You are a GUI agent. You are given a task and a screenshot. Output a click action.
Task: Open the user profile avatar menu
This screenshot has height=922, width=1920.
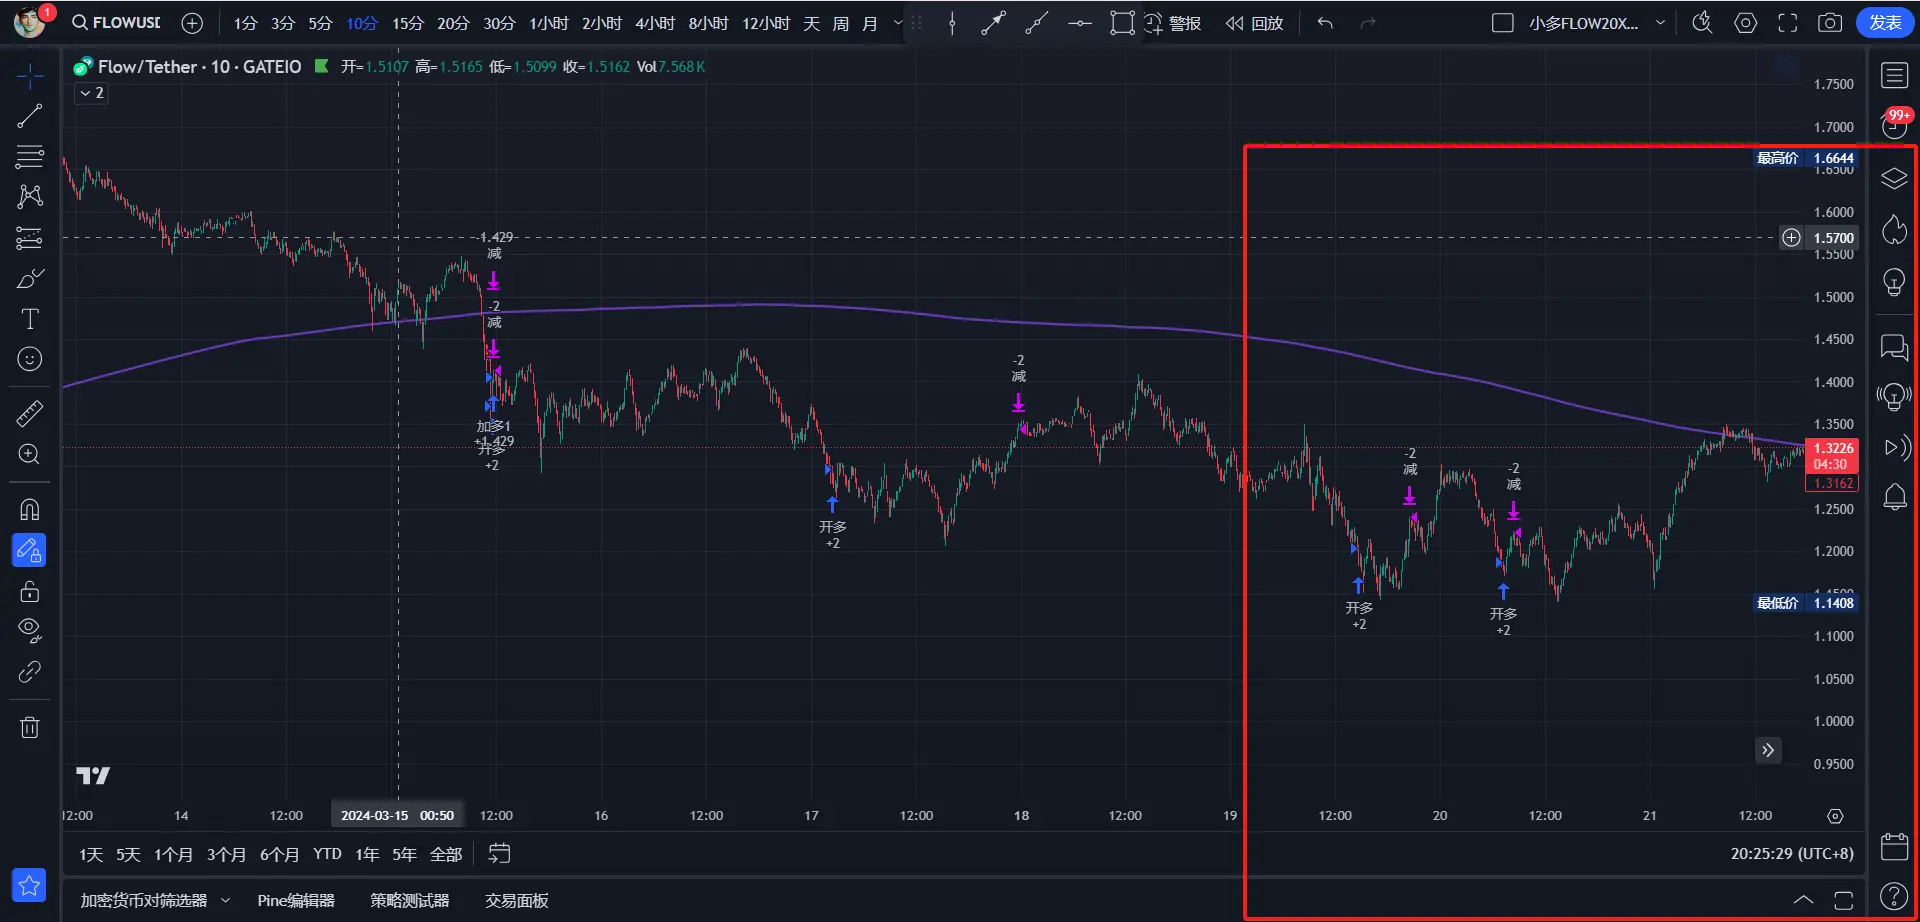point(29,22)
